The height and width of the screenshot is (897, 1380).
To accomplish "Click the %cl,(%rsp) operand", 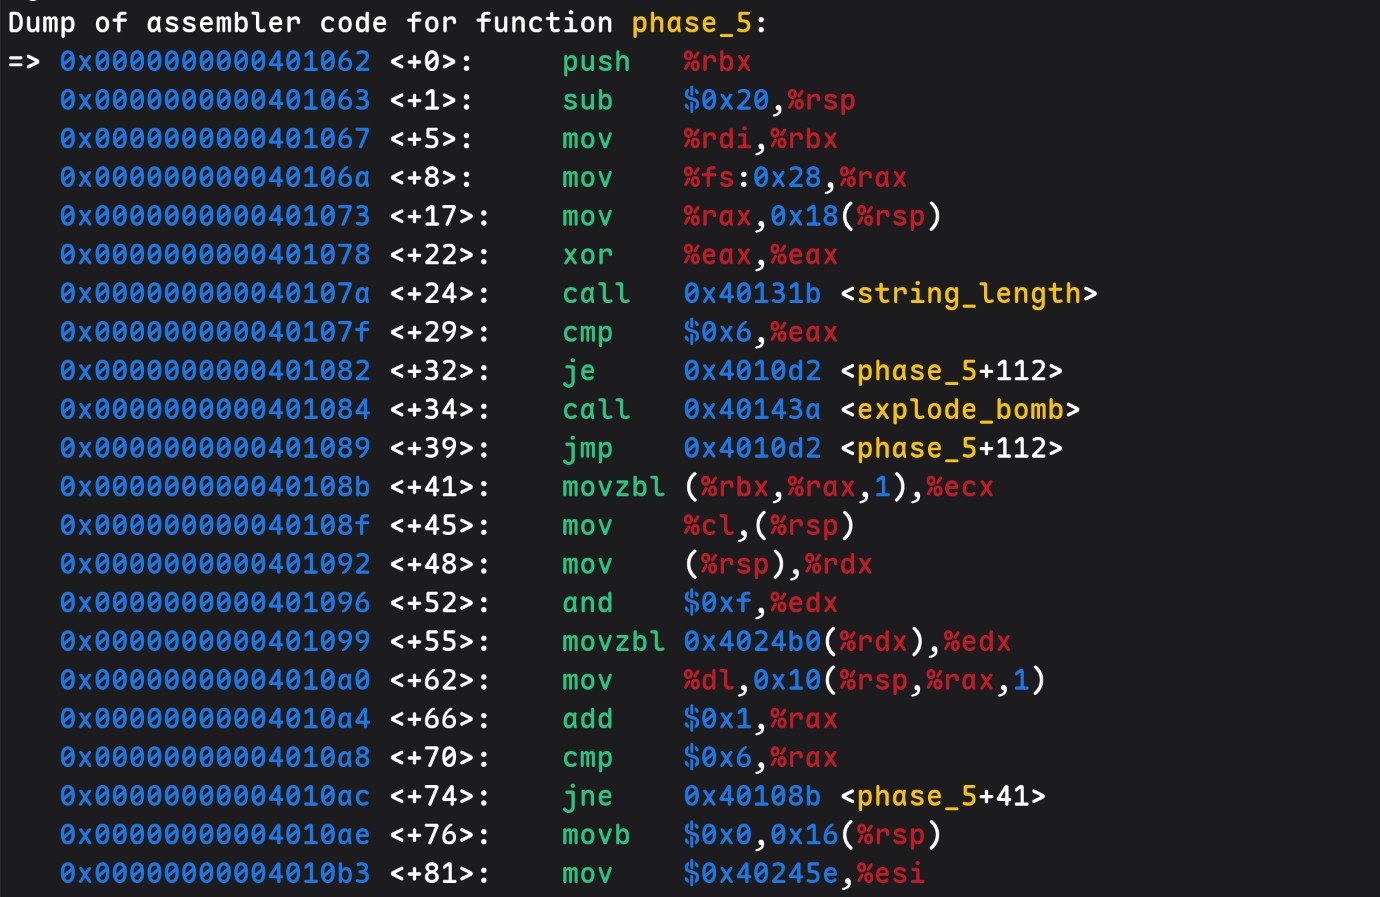I will pyautogui.click(x=769, y=526).
